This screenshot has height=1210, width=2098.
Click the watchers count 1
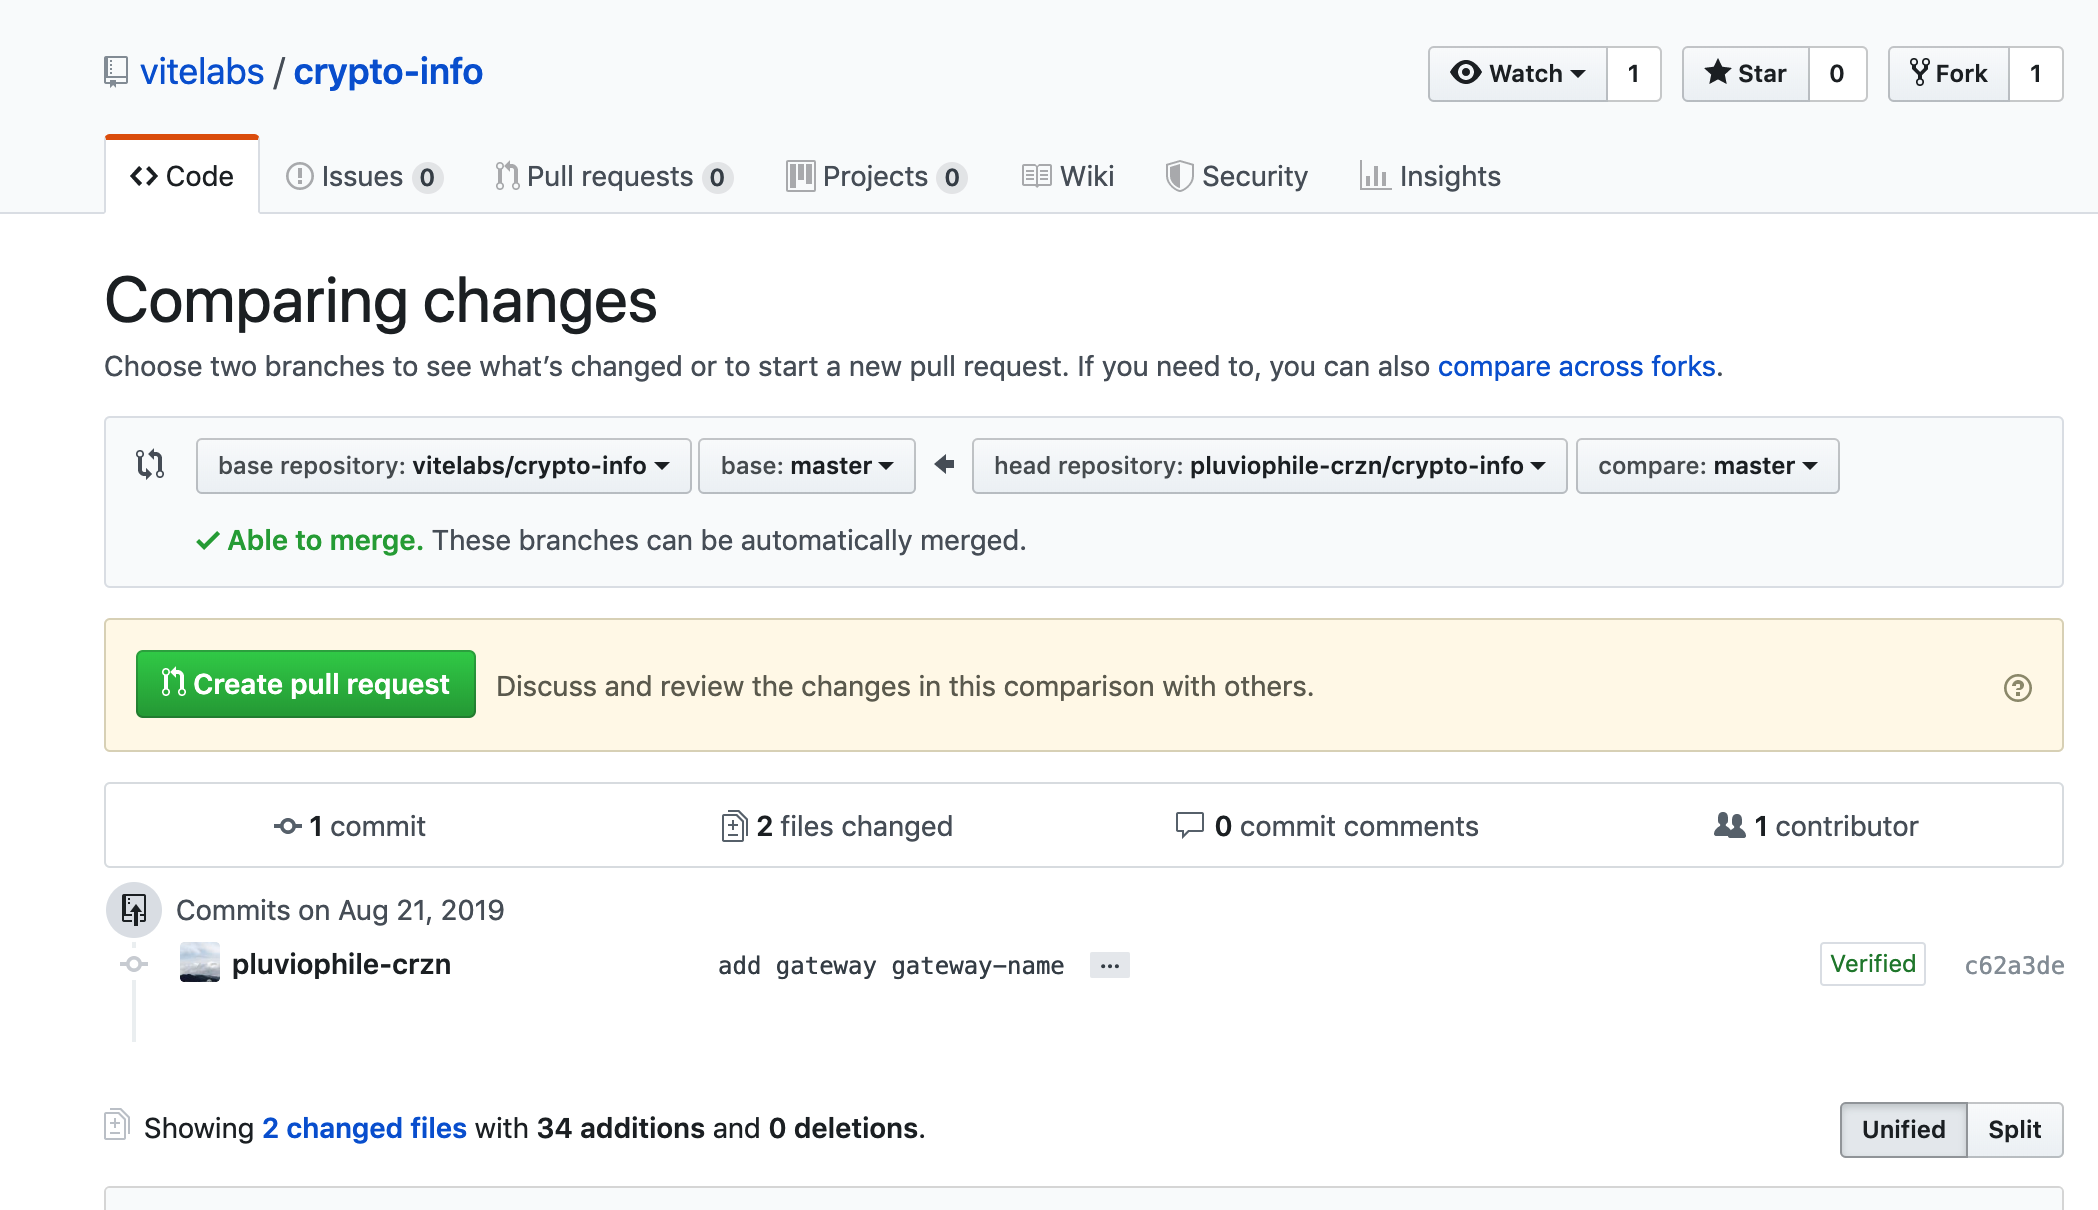pos(1634,74)
